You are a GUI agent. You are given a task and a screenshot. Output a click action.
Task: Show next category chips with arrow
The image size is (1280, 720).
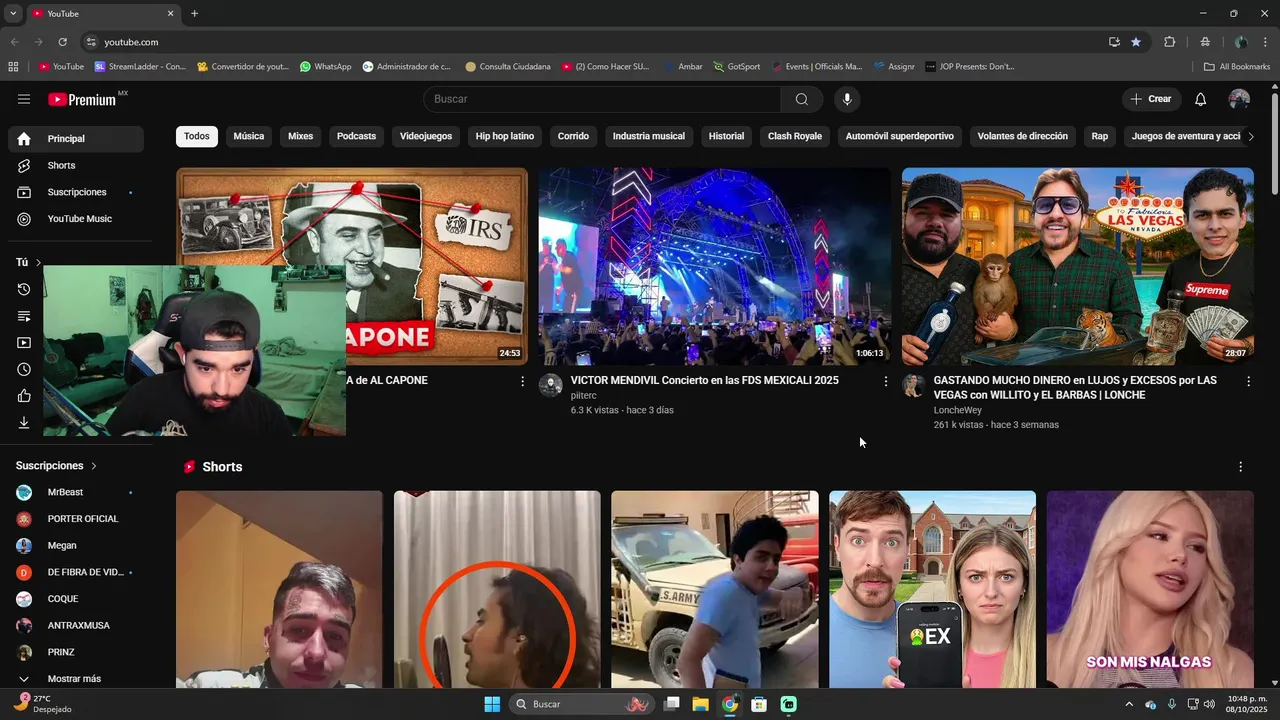coord(1250,136)
